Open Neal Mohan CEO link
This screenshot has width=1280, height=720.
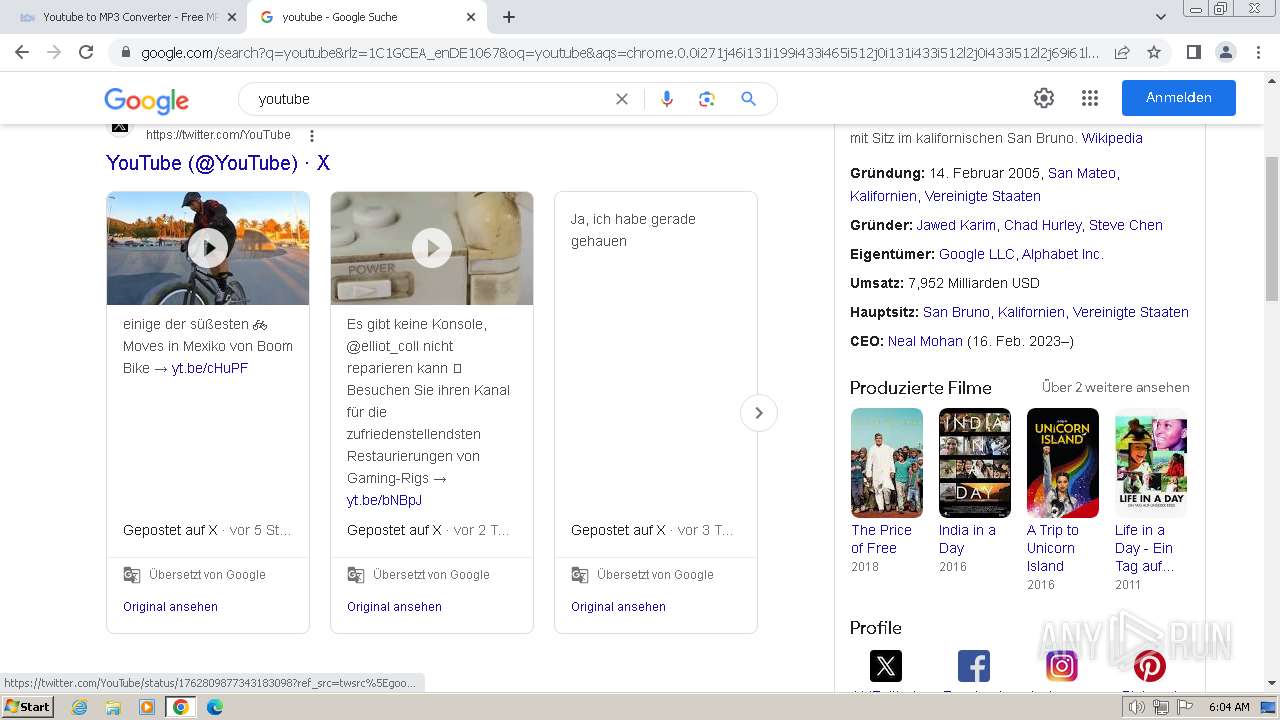[925, 341]
